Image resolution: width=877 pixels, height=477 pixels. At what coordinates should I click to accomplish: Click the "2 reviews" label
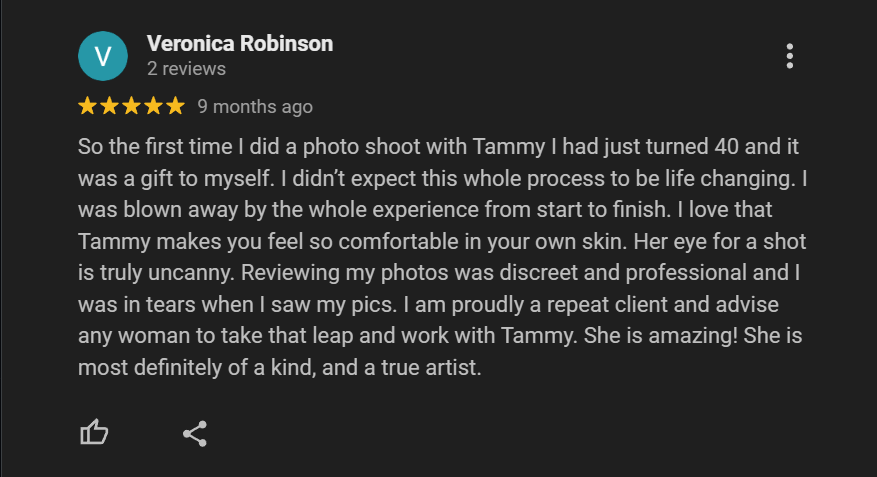click(186, 69)
